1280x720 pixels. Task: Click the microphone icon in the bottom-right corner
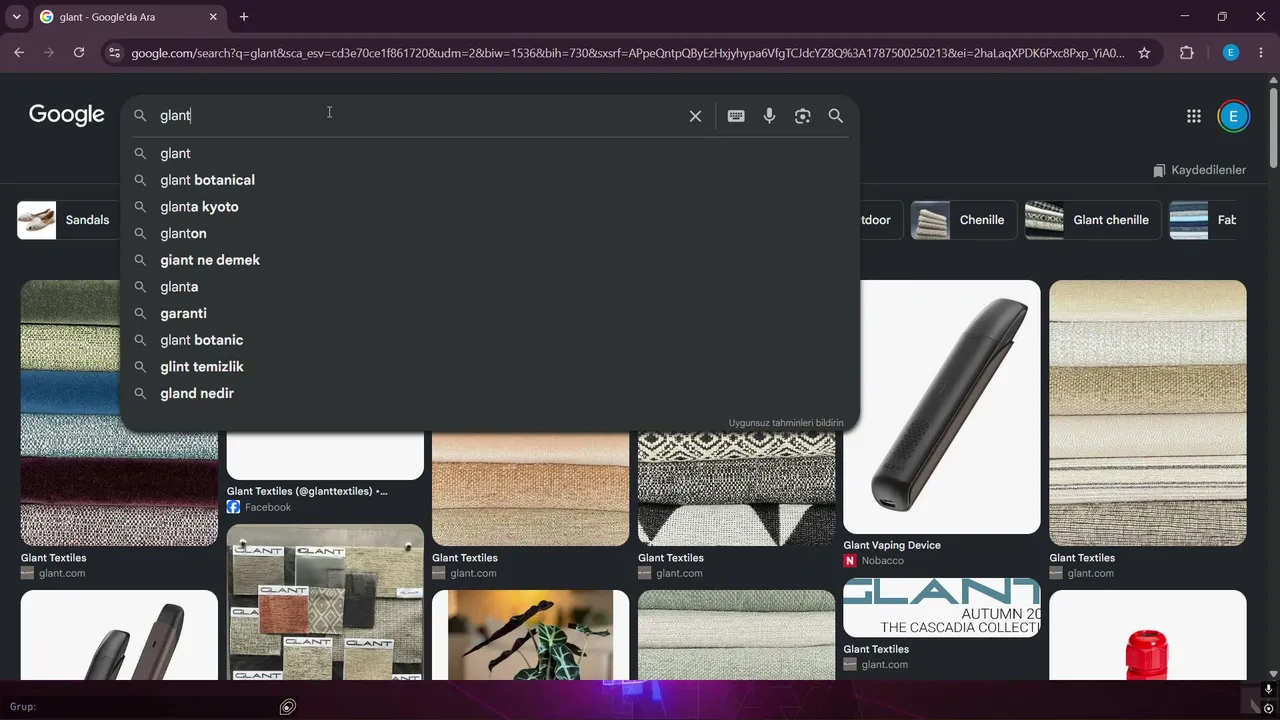(x=1268, y=690)
